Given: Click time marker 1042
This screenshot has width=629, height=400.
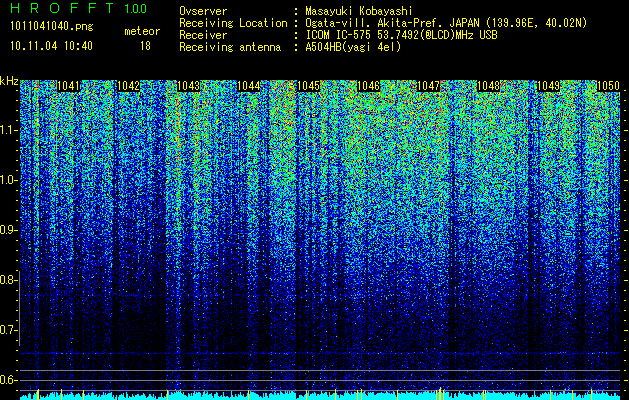Looking at the screenshot, I should (x=129, y=86).
